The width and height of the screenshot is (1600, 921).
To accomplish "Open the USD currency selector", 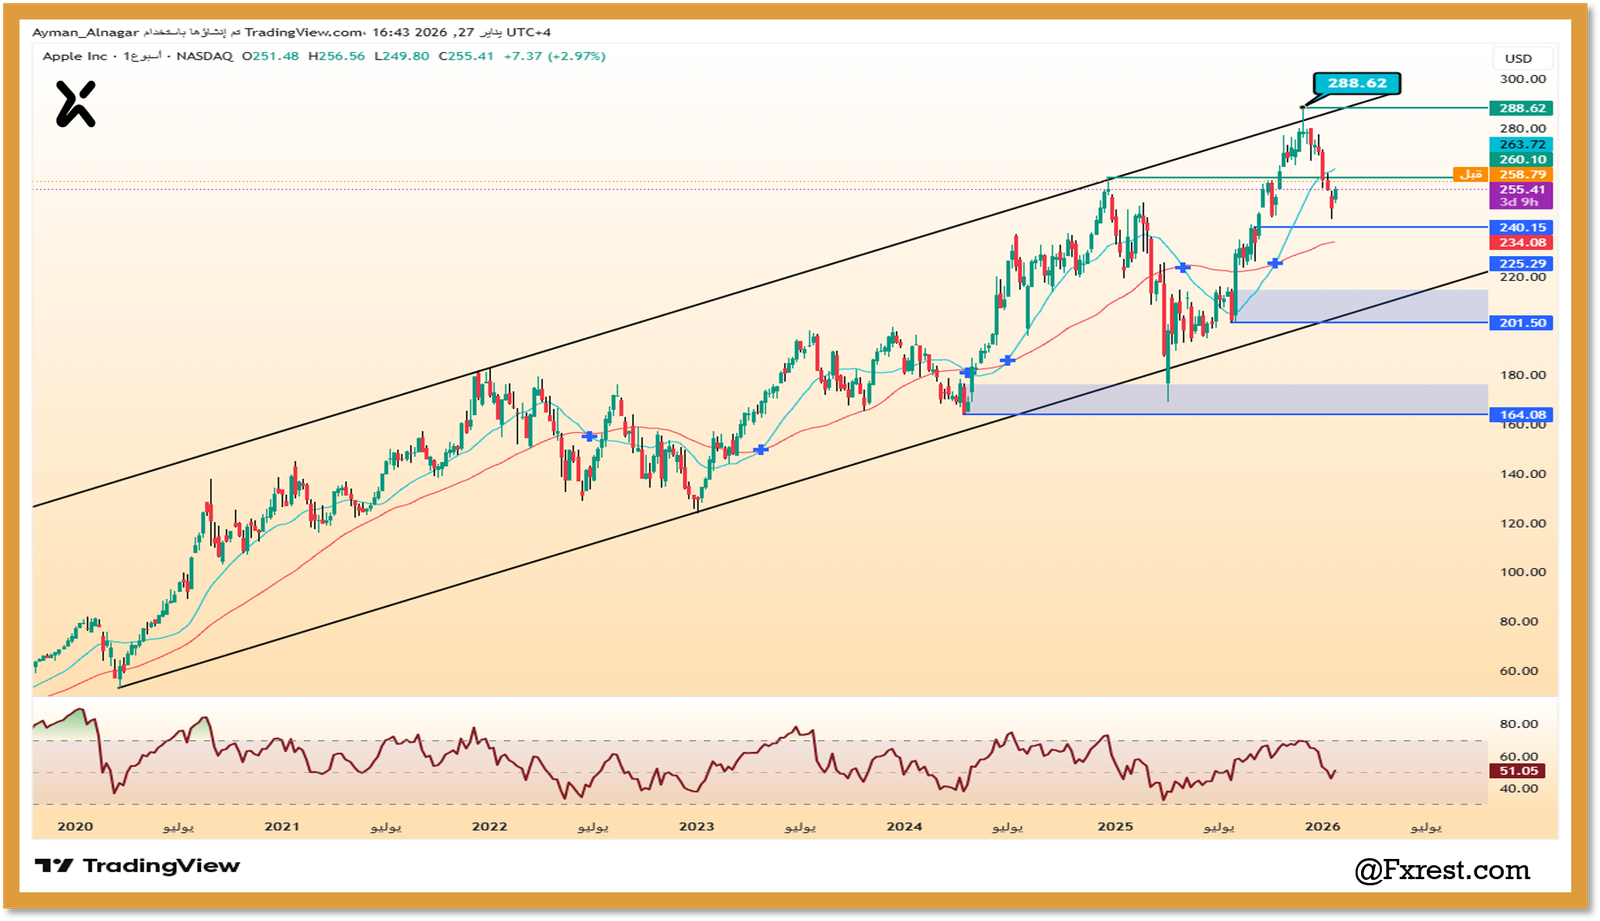I will [1518, 58].
